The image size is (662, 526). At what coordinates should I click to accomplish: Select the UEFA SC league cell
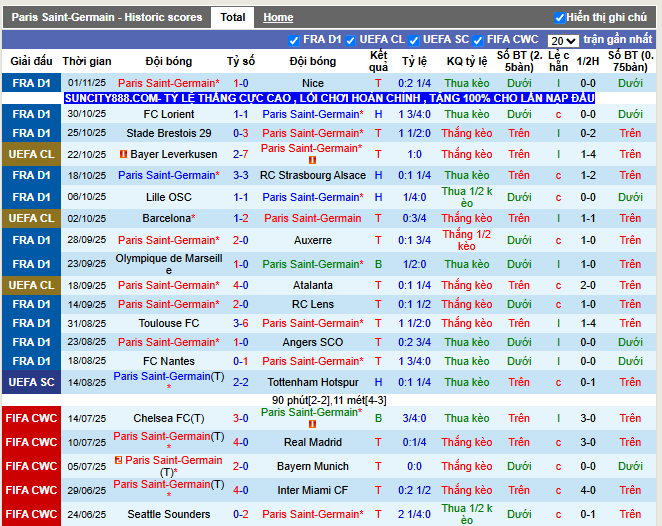pos(32,382)
